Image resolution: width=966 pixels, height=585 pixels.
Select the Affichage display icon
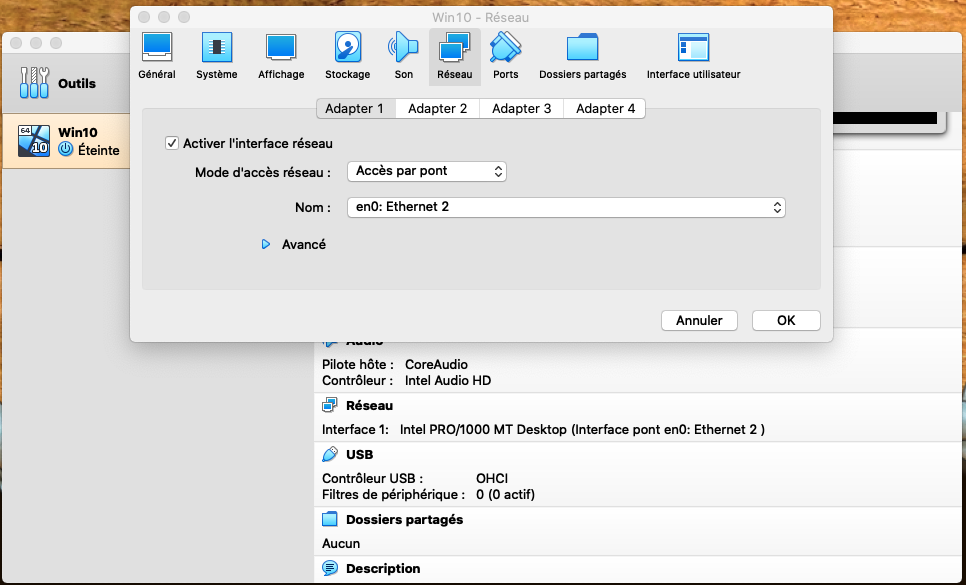tap(281, 48)
